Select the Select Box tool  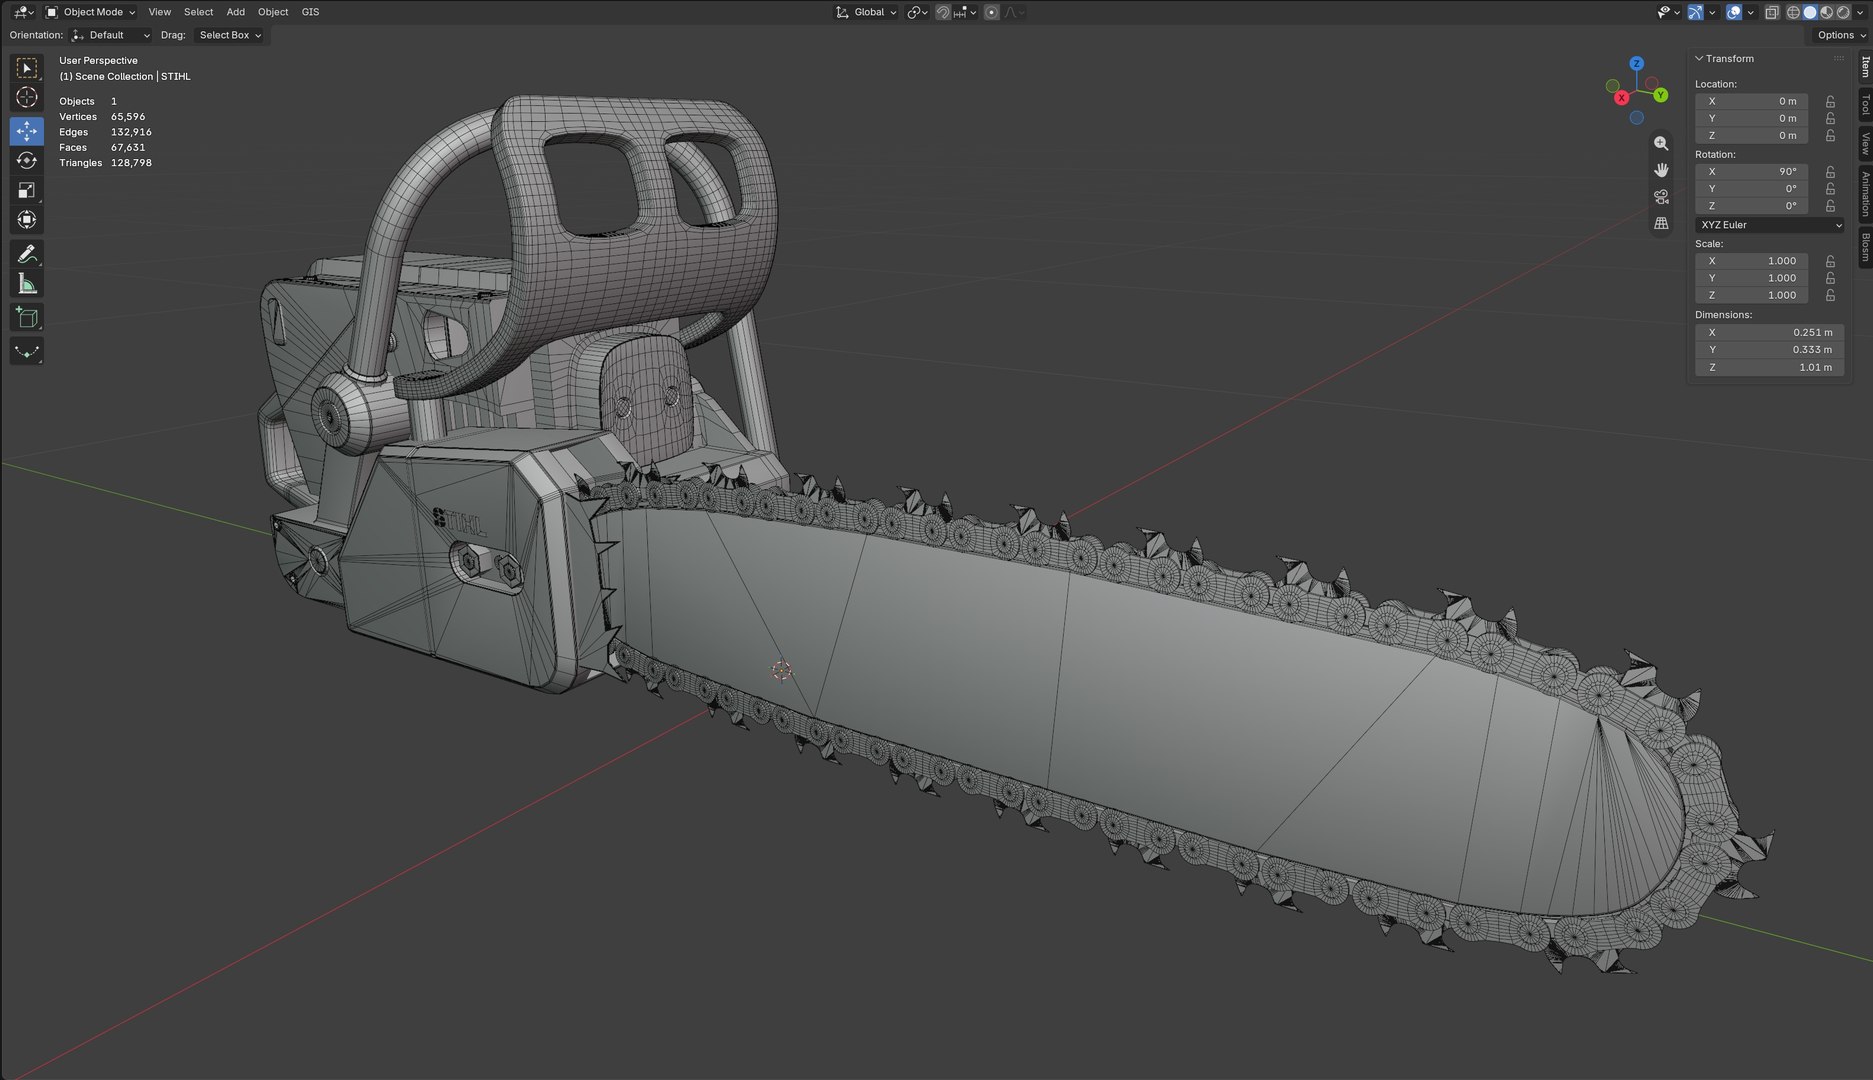[x=27, y=68]
